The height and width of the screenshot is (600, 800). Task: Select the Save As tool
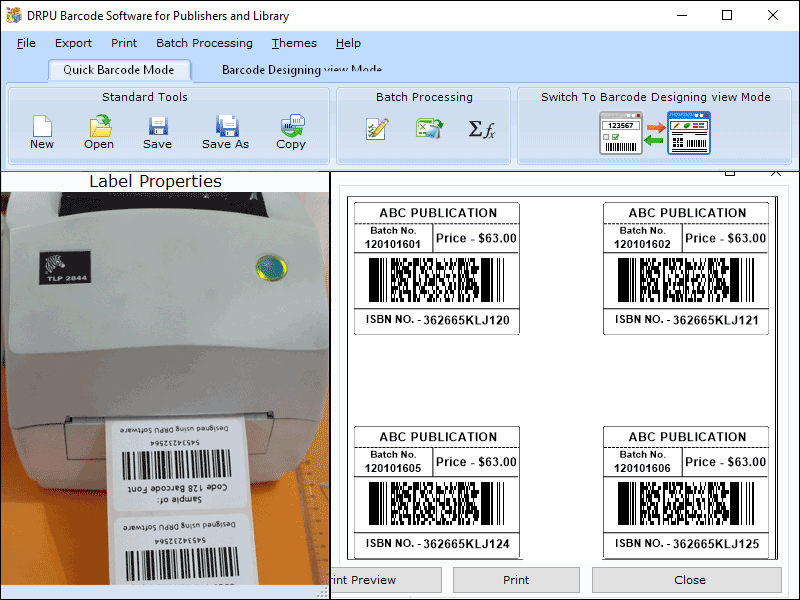225,131
